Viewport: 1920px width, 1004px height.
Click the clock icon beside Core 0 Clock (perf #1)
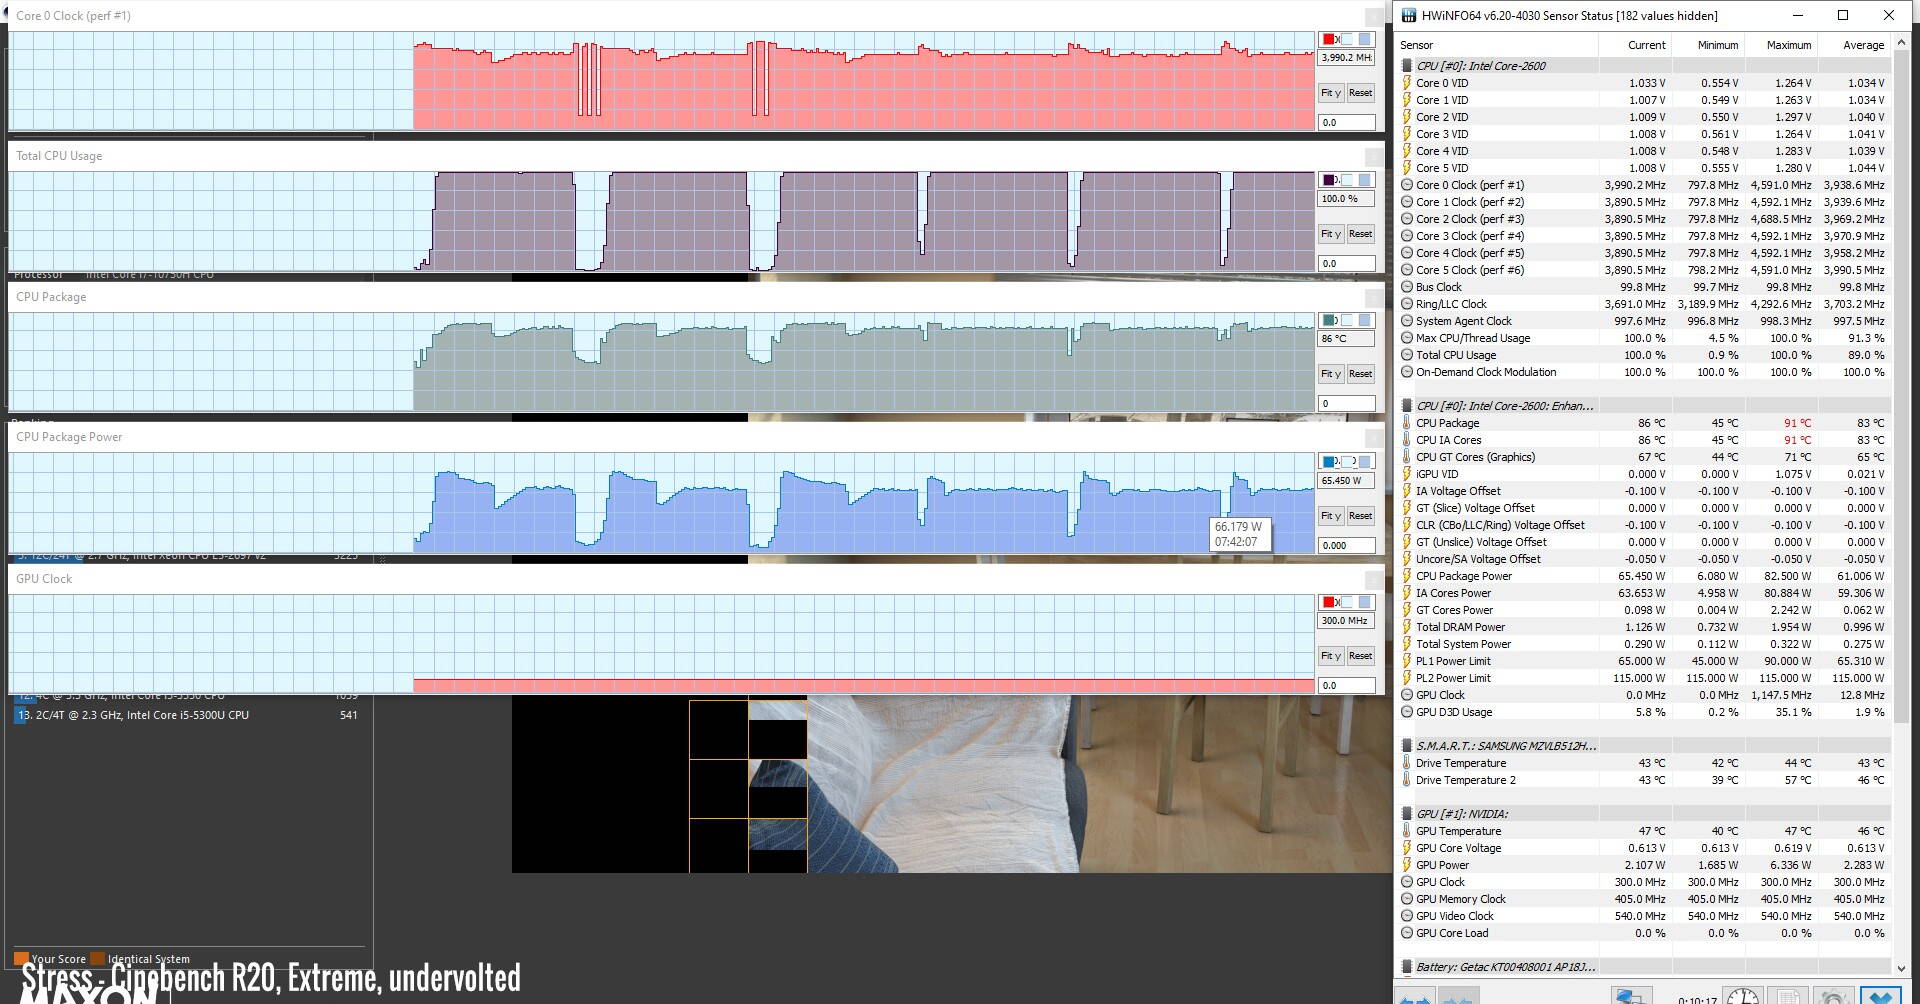pos(1407,185)
